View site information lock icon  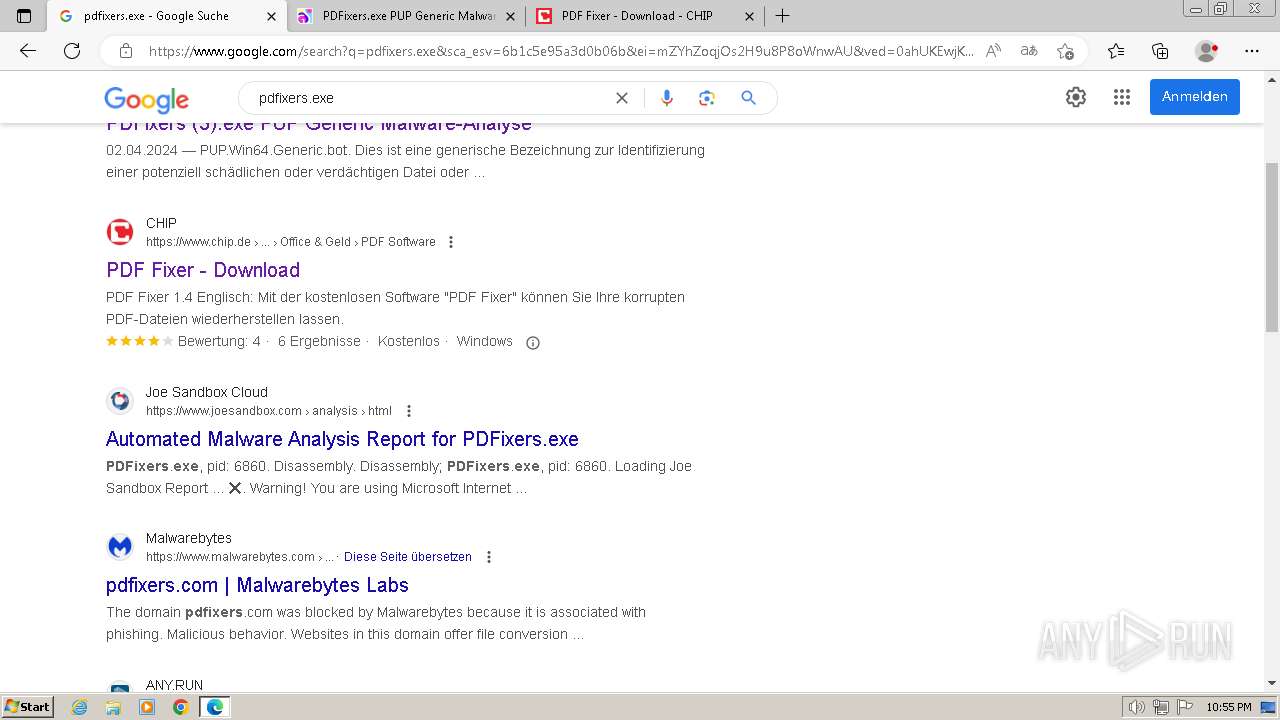126,51
